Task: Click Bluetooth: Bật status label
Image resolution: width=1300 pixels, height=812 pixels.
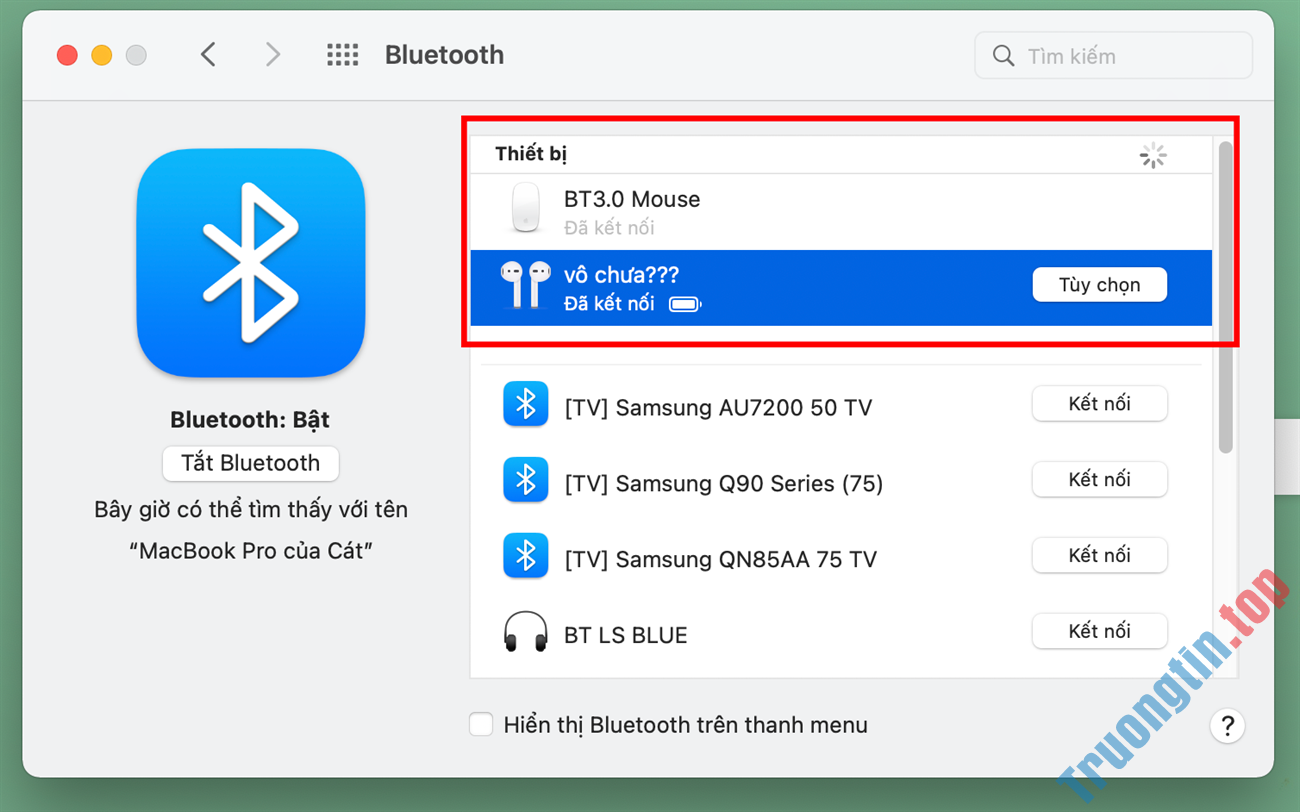Action: (x=250, y=420)
